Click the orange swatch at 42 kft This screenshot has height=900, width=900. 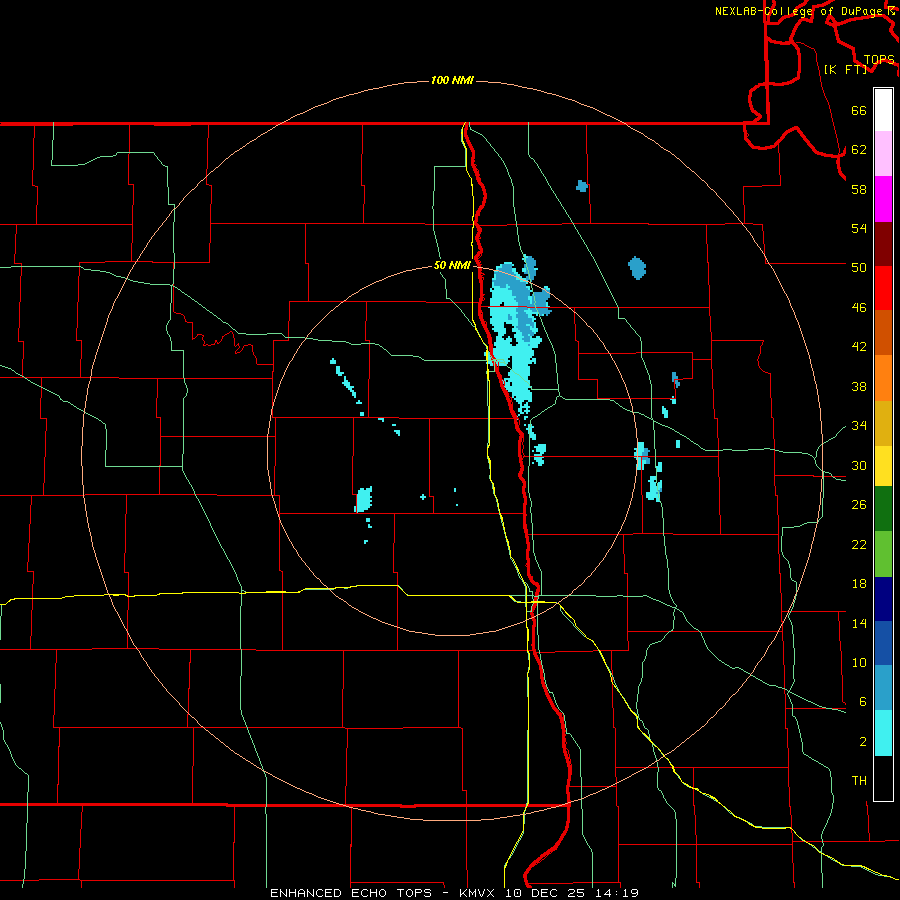(883, 378)
